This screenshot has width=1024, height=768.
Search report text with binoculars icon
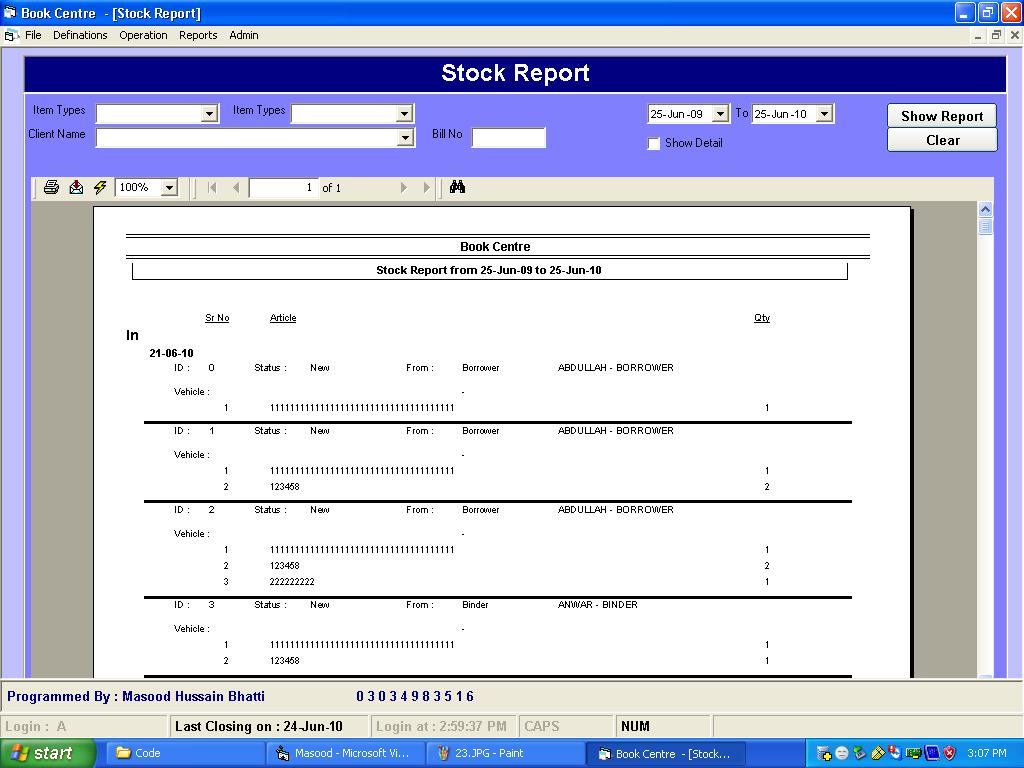[457, 187]
